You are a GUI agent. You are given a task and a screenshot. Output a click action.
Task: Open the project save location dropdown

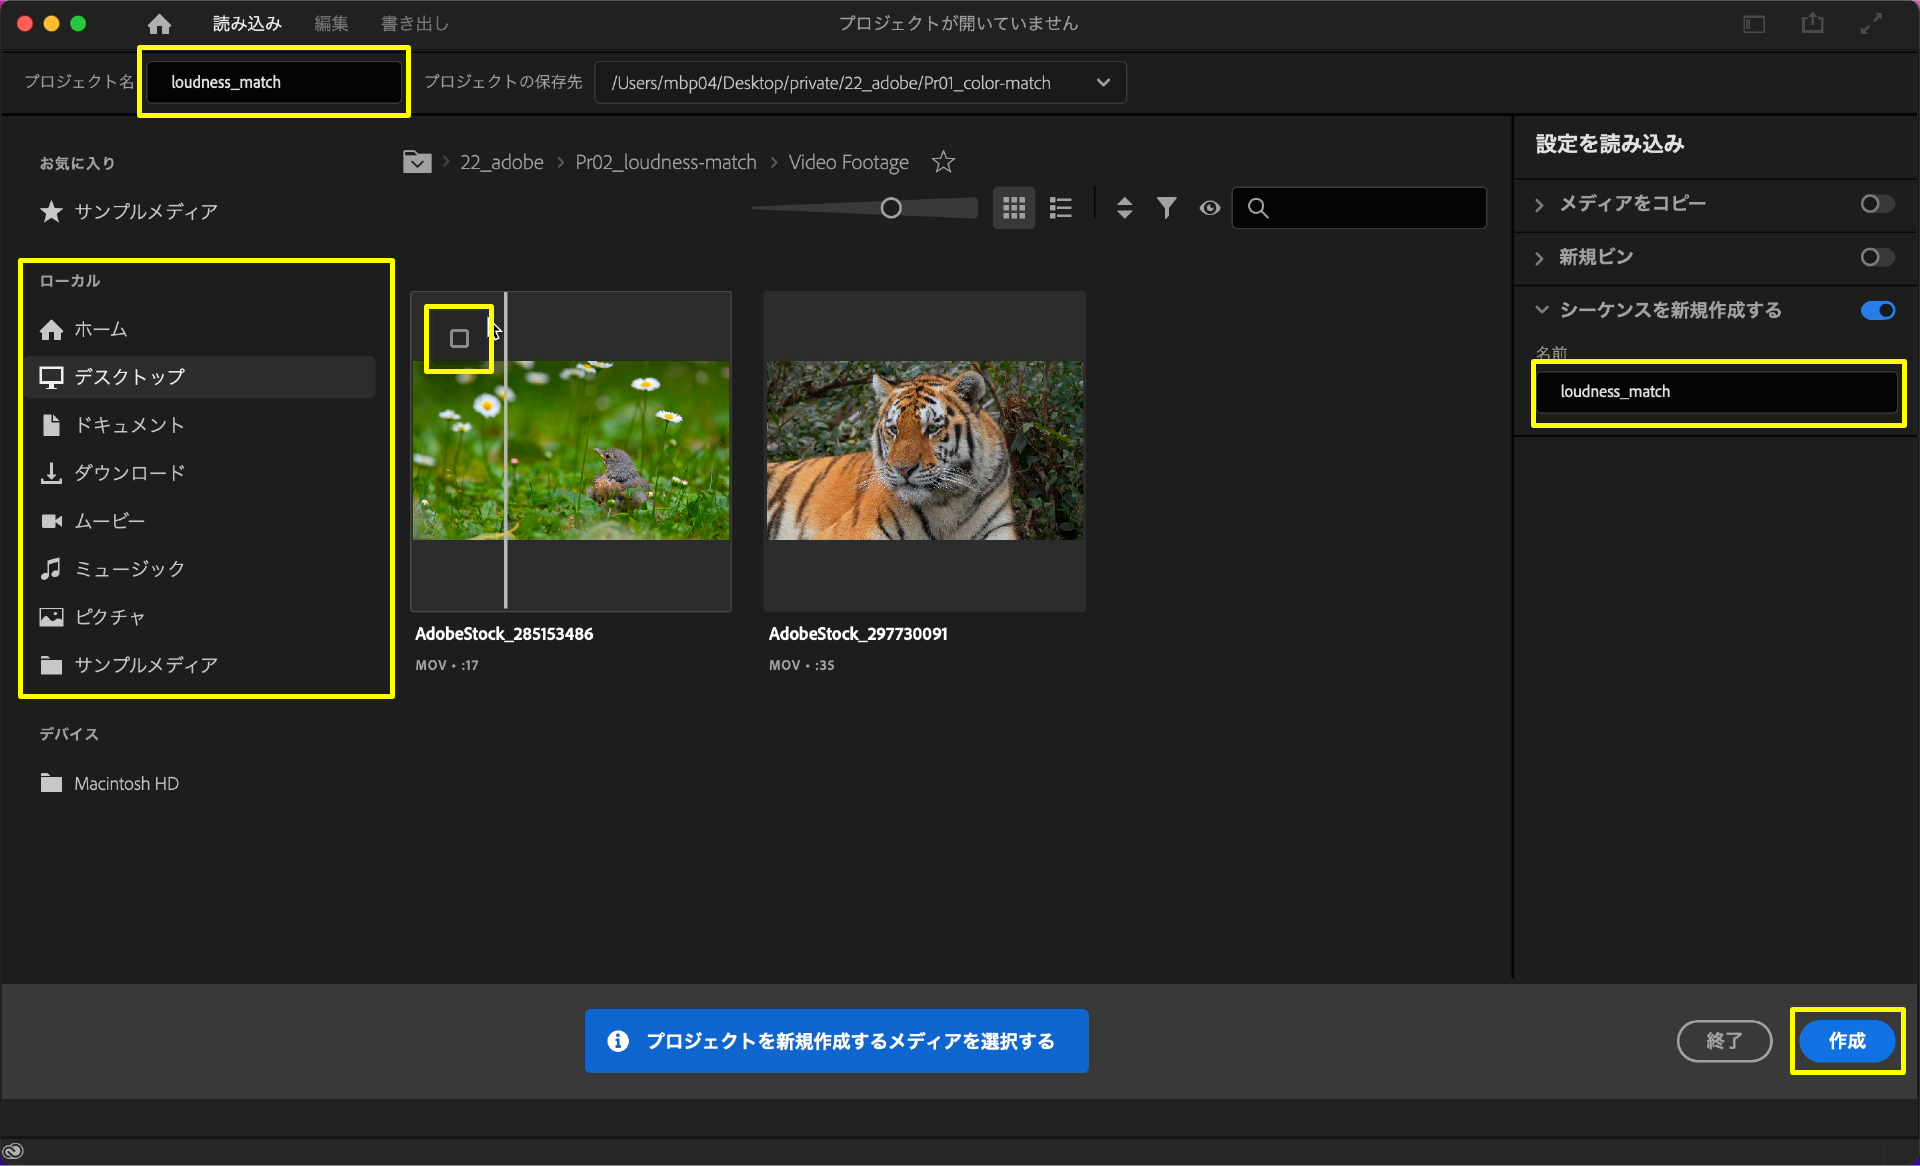[1102, 83]
